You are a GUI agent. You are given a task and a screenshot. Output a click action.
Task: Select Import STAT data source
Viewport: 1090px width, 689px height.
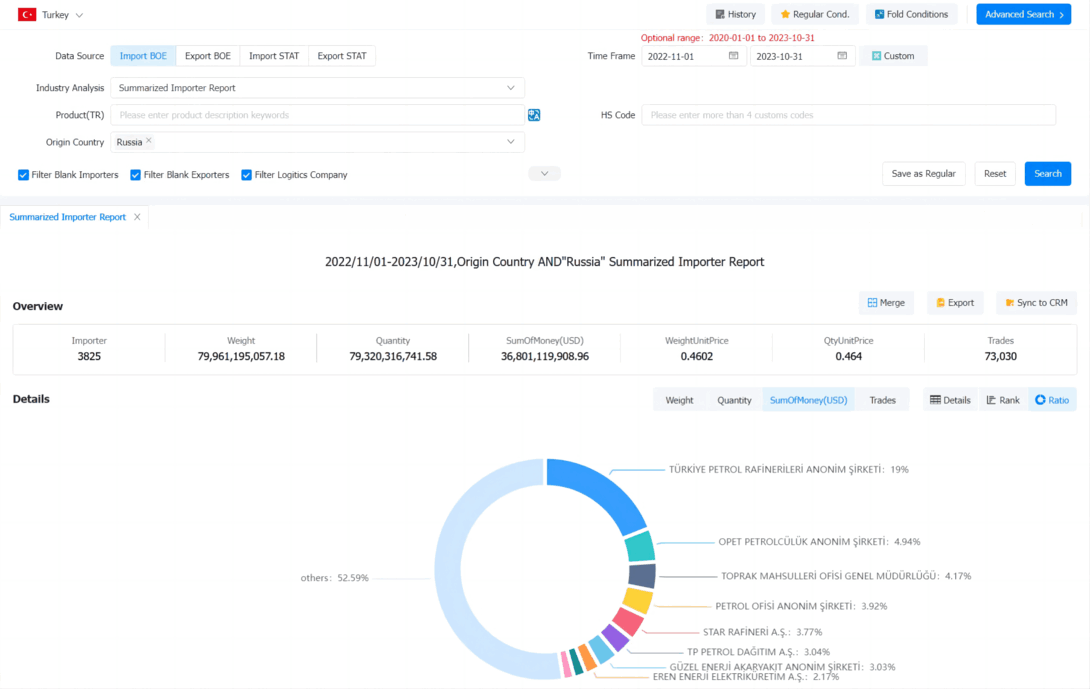click(x=274, y=56)
